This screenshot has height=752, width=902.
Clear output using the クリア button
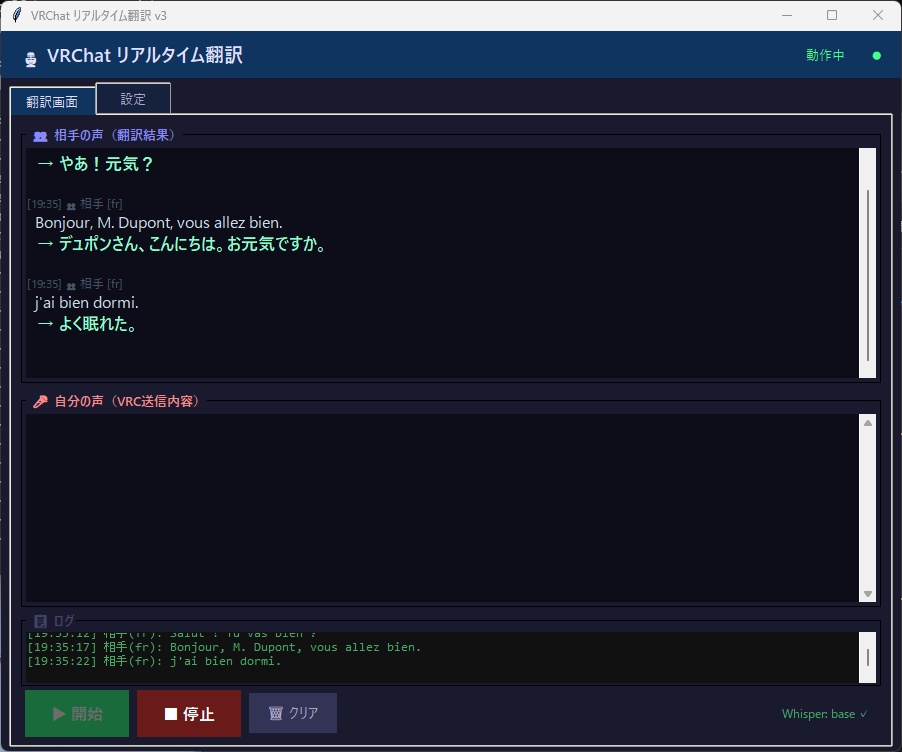(293, 713)
